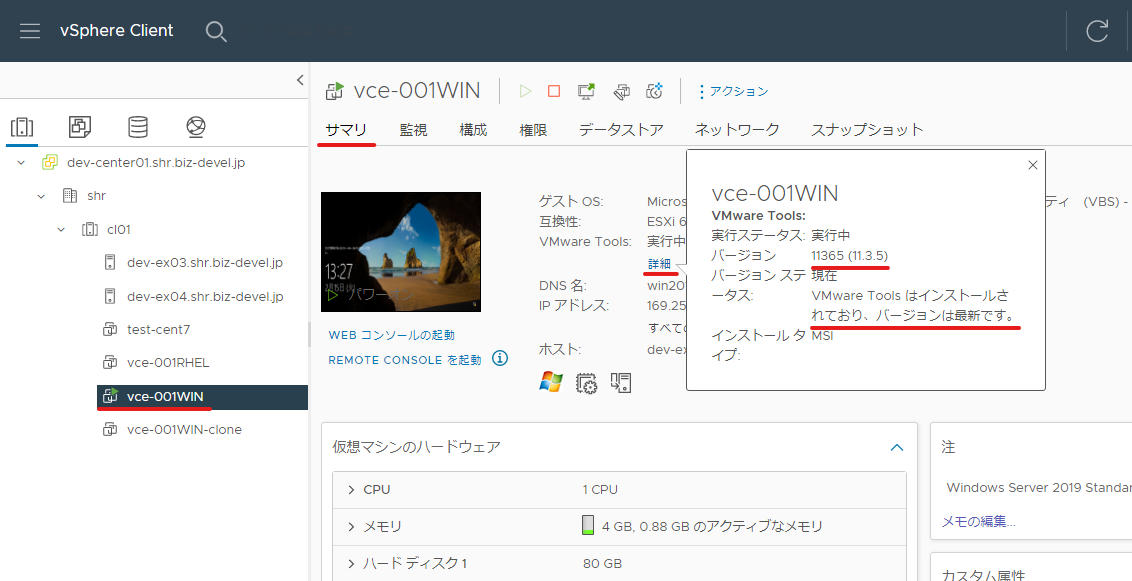
Task: Select host dev-ex03.shr.biz-devel.jp
Action: [x=204, y=263]
